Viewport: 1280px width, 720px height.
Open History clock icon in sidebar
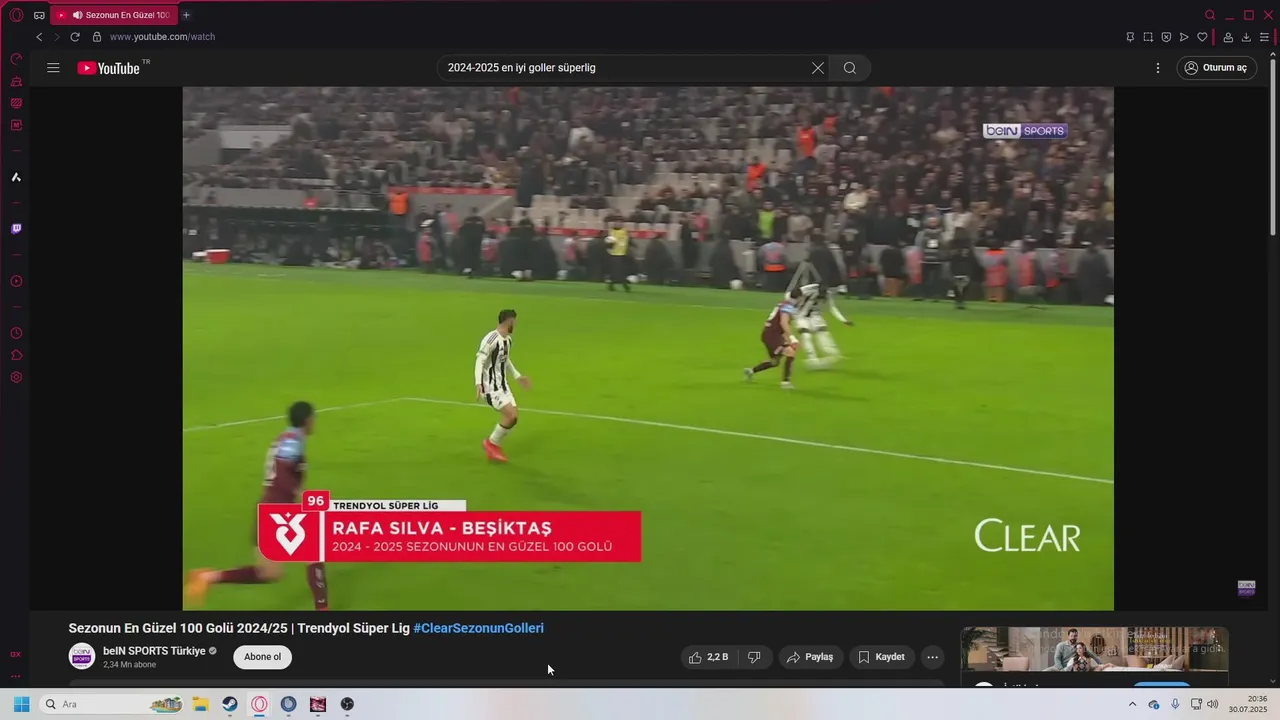16,333
